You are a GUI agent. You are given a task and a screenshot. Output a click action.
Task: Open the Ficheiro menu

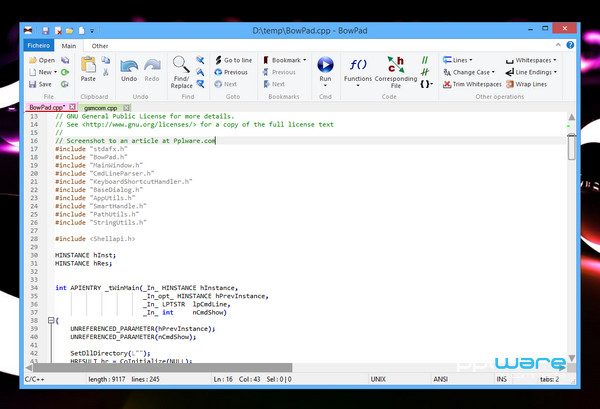pyautogui.click(x=39, y=45)
